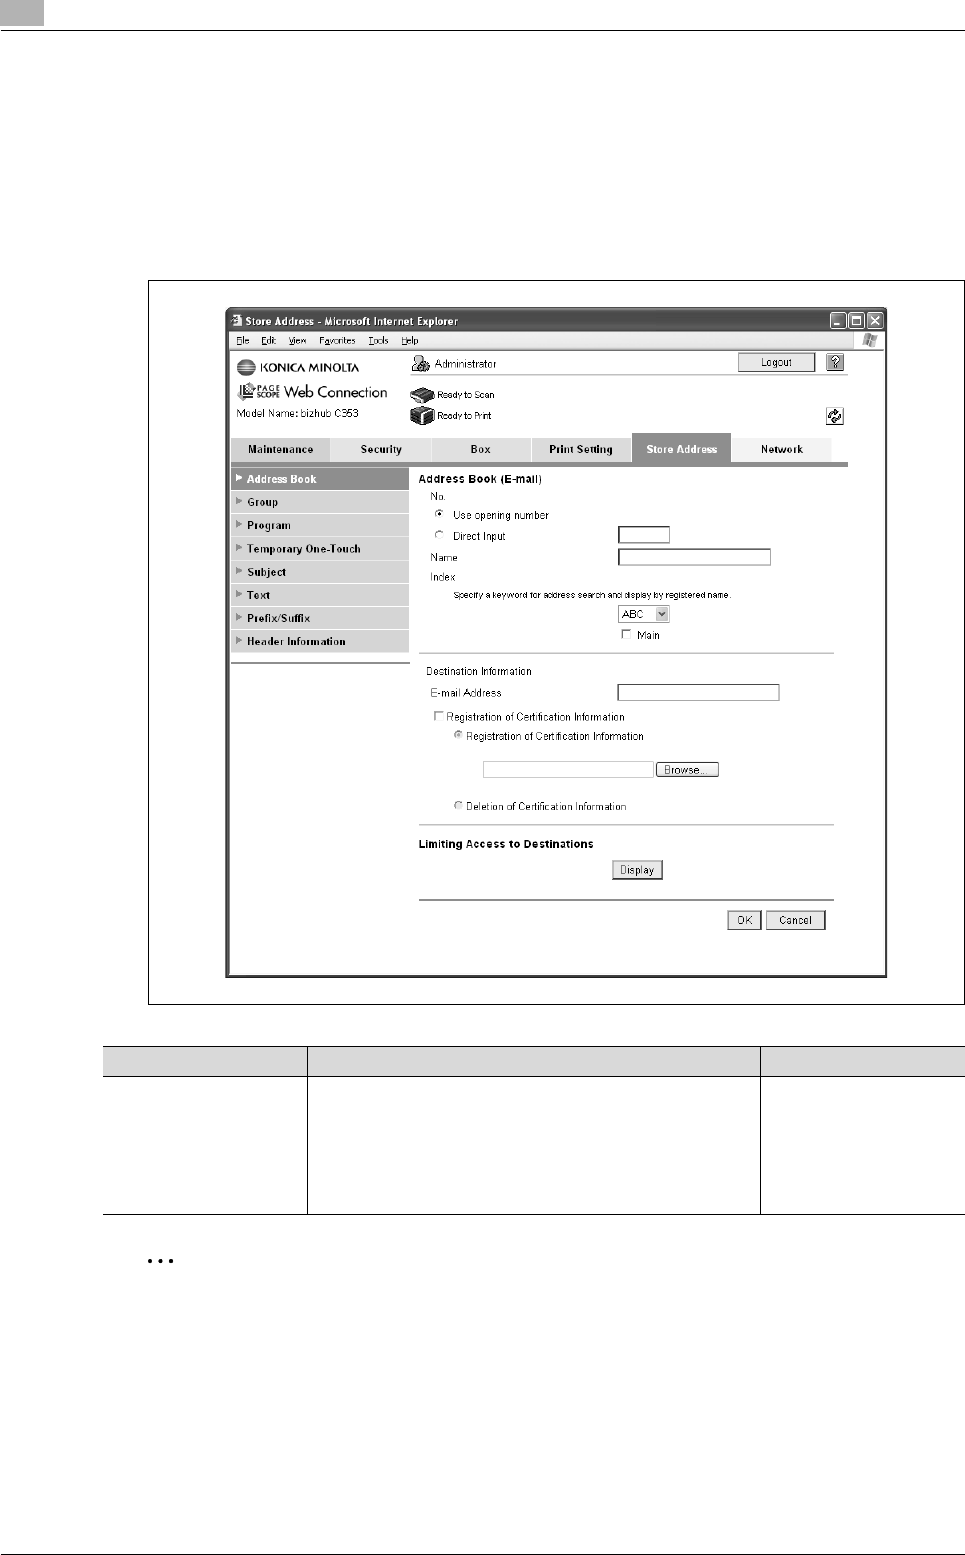The image size is (965, 1555).
Task: Expand Program sidebar item
Action: pos(320,525)
